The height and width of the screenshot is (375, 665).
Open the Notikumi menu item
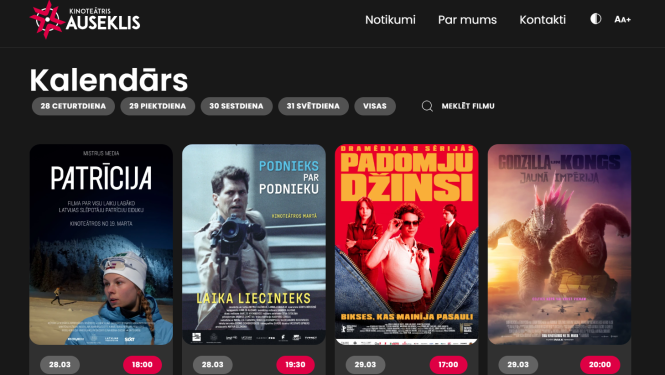coord(390,20)
